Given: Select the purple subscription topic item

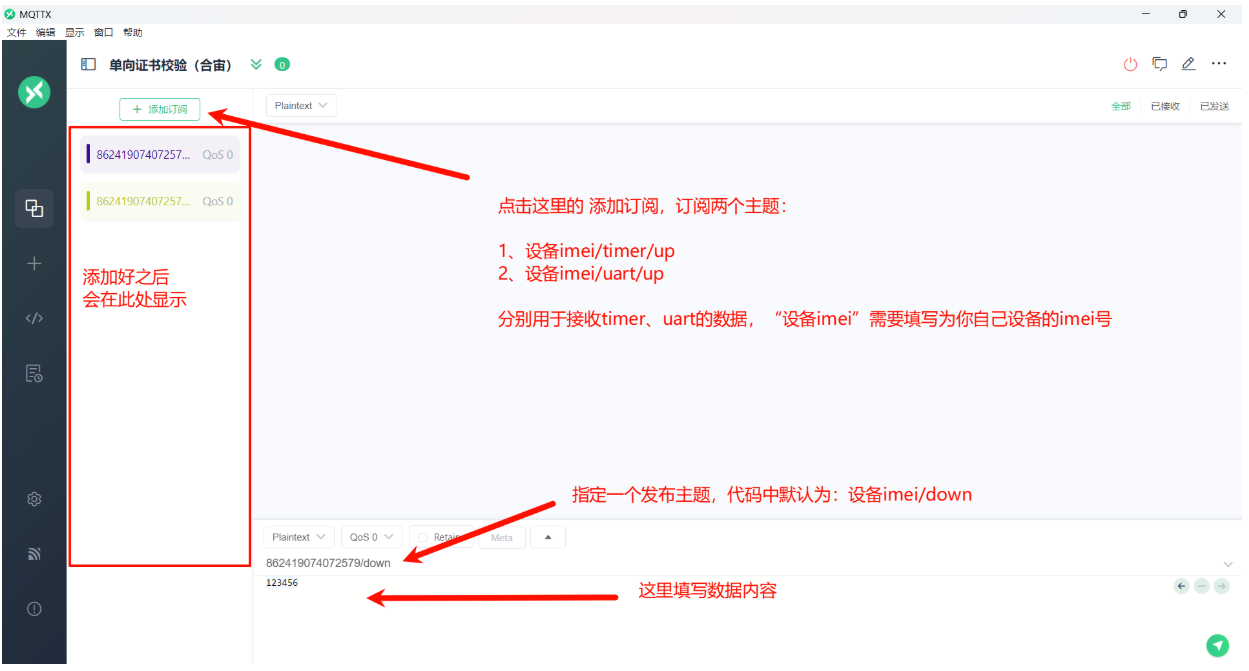Looking at the screenshot, I should (160, 155).
